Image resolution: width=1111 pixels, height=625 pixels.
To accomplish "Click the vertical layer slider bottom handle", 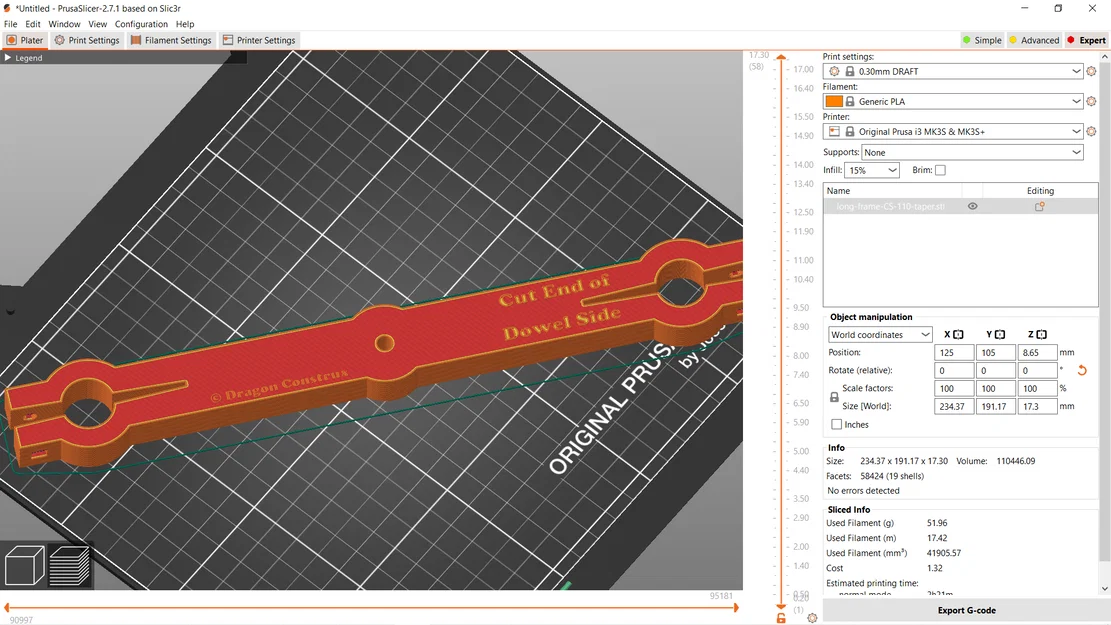I will (x=781, y=606).
